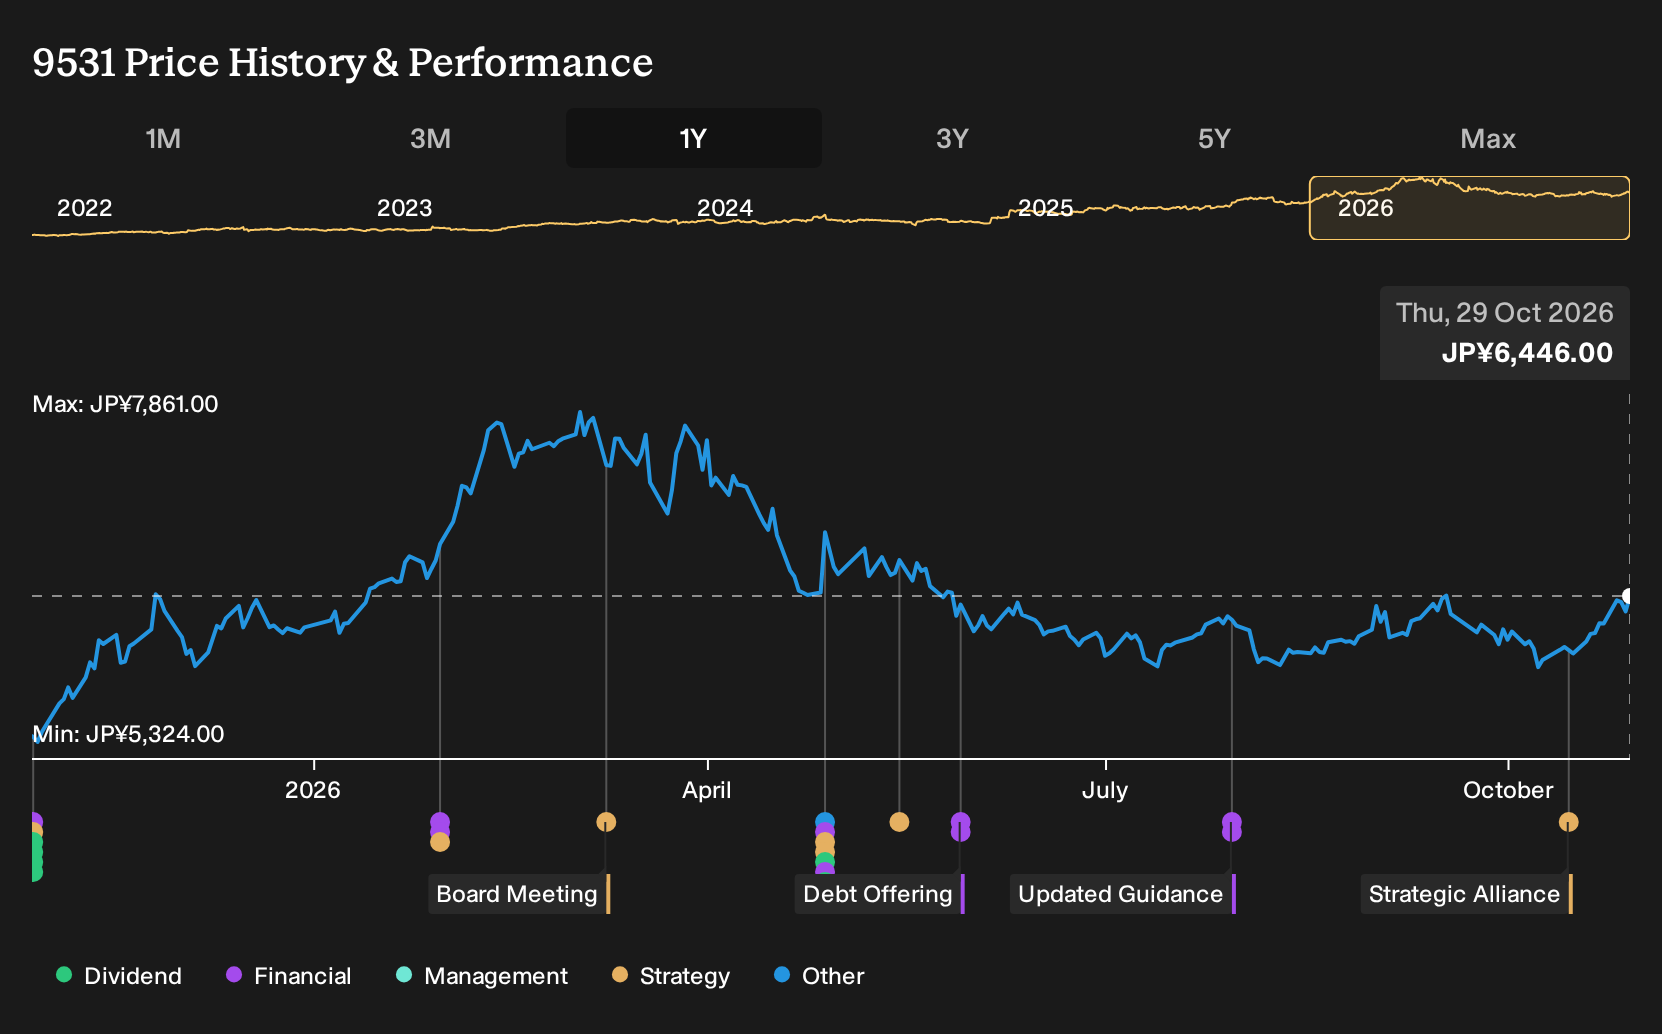Toggle the Management legend filter

(x=482, y=976)
